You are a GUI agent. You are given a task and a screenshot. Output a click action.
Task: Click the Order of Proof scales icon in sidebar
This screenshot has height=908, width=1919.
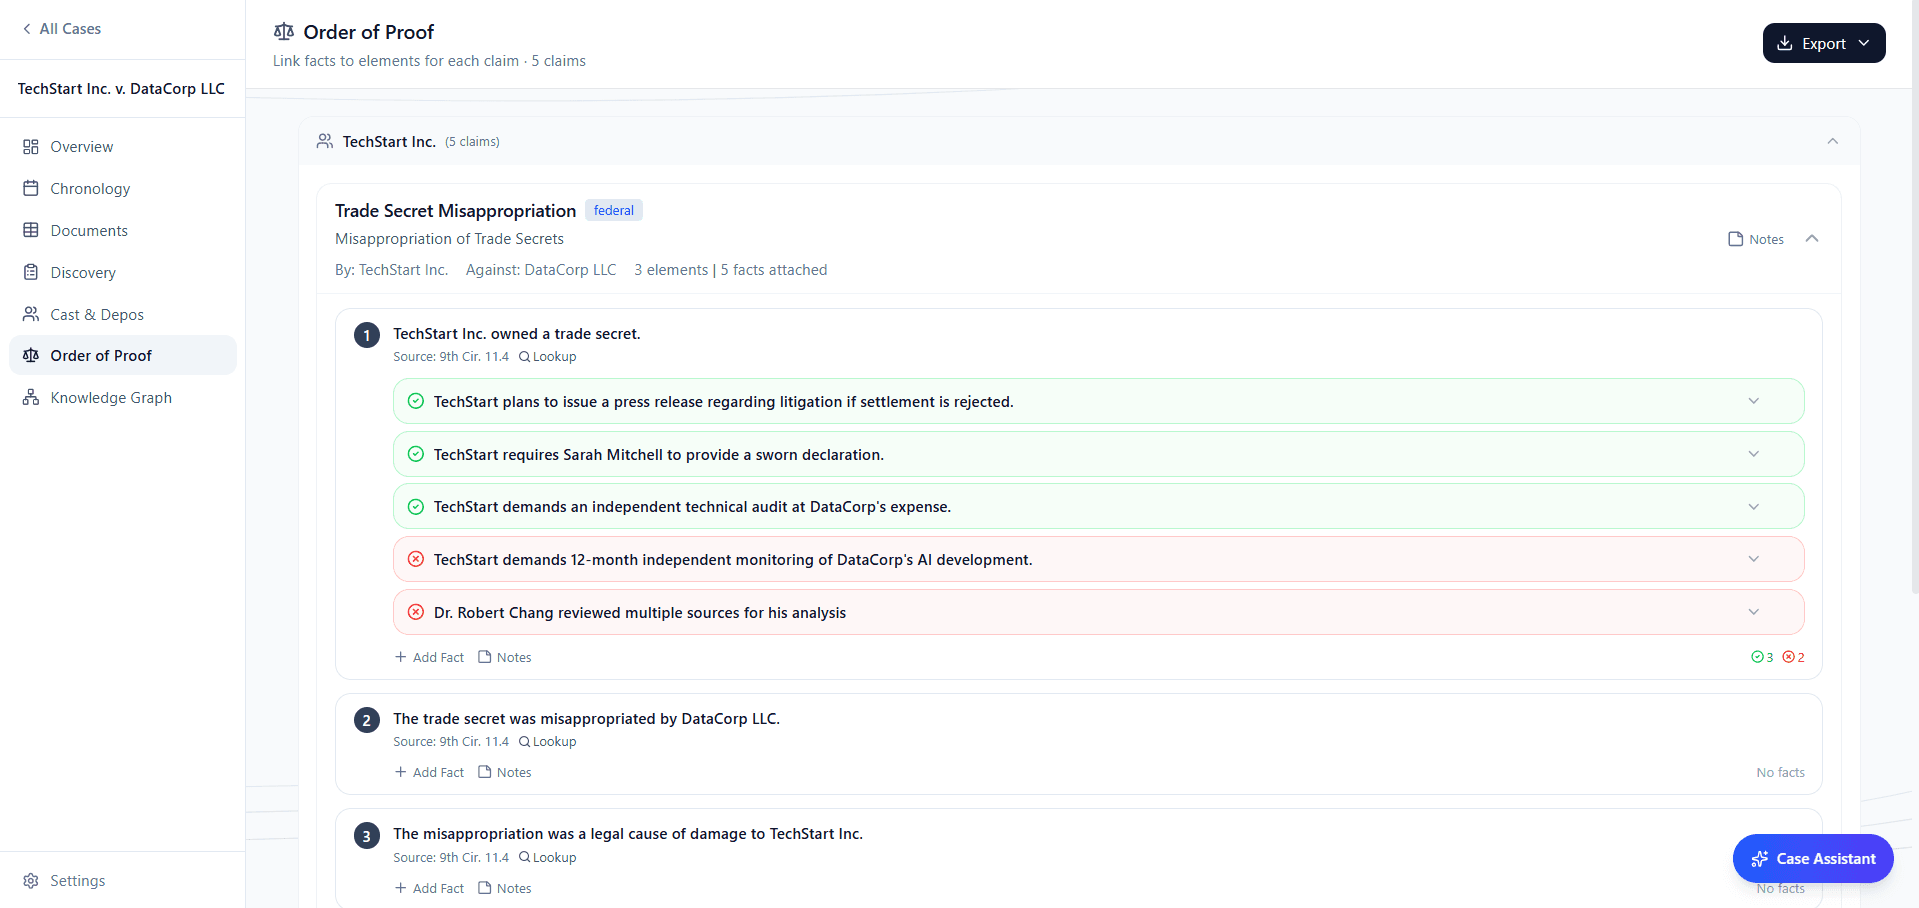point(31,356)
